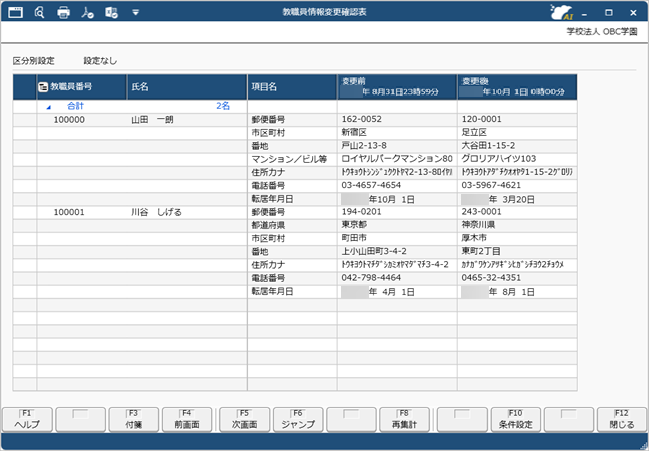Click the F5 次画面 button
Screen dimensions: 649x451
tap(245, 420)
